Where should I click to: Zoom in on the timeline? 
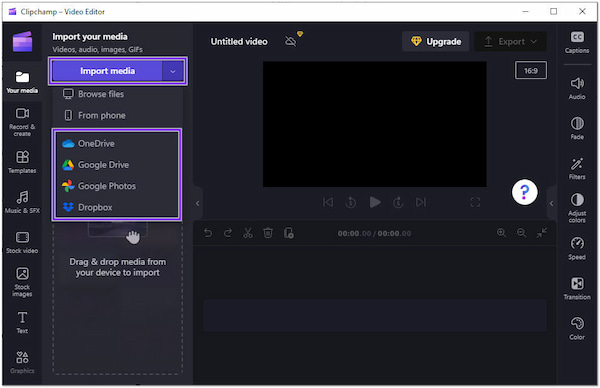tap(501, 233)
